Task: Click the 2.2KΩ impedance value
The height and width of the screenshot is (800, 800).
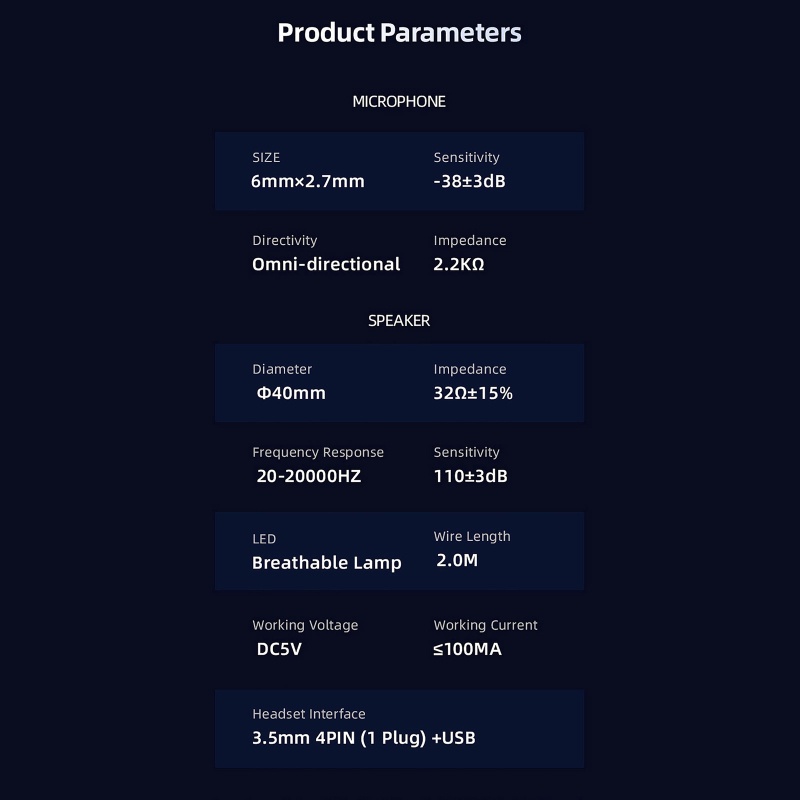Action: click(459, 264)
